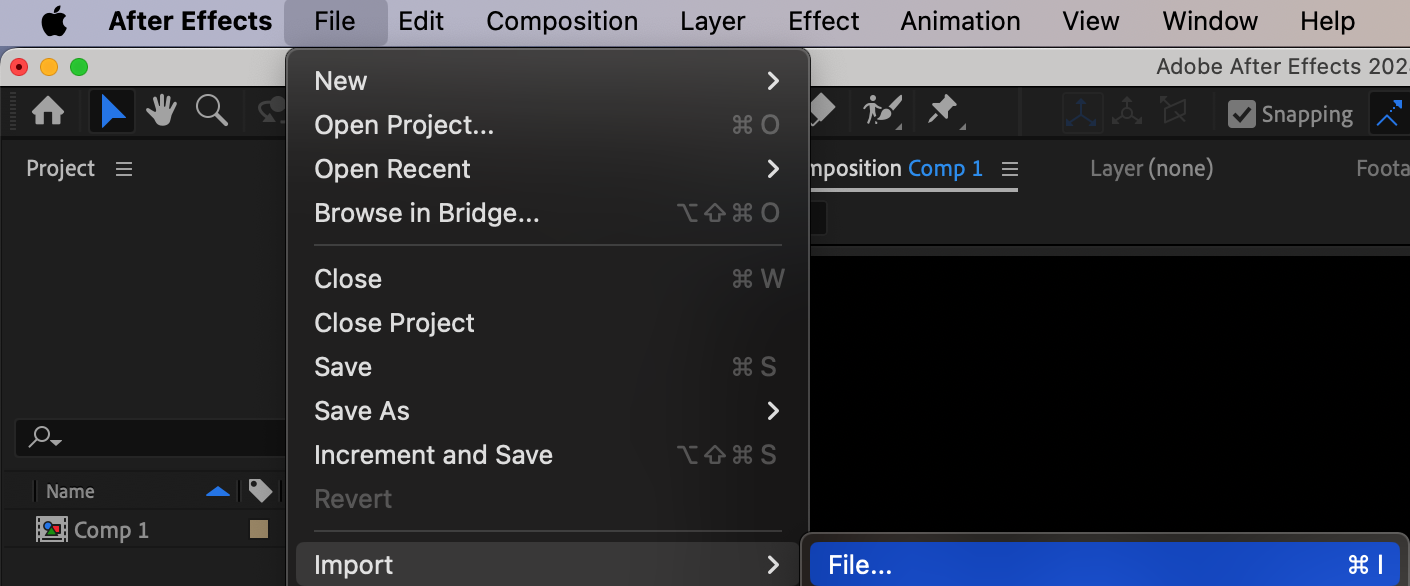This screenshot has width=1410, height=586.
Task: Click Increment and Save
Action: coord(433,455)
